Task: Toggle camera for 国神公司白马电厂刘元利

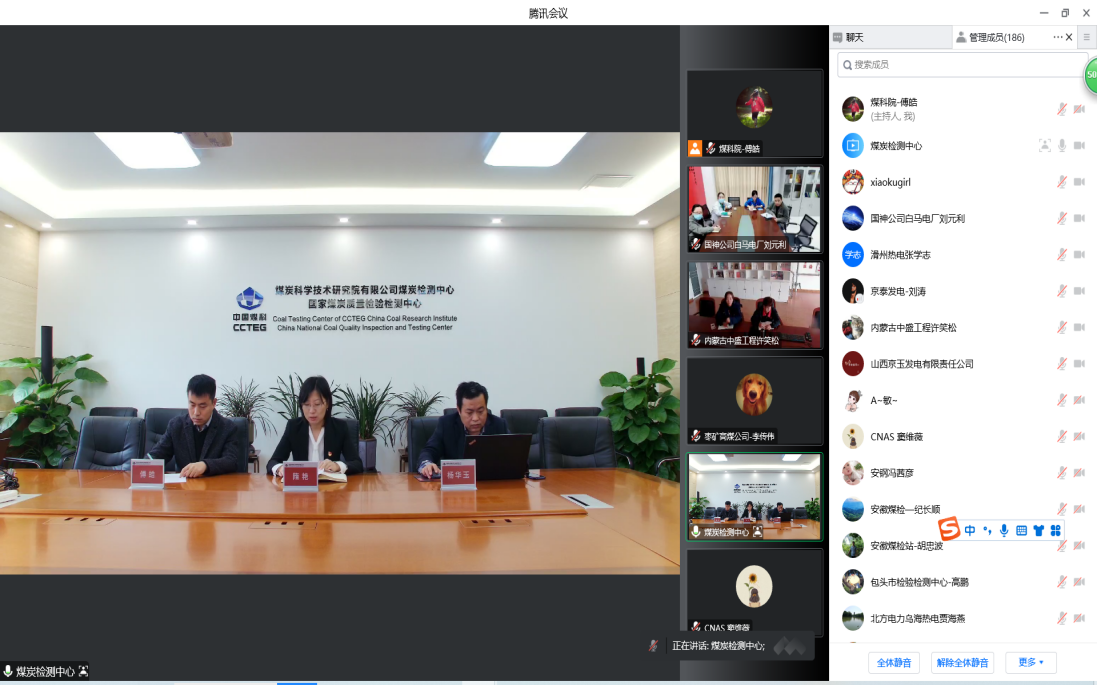Action: pyautogui.click(x=1080, y=218)
